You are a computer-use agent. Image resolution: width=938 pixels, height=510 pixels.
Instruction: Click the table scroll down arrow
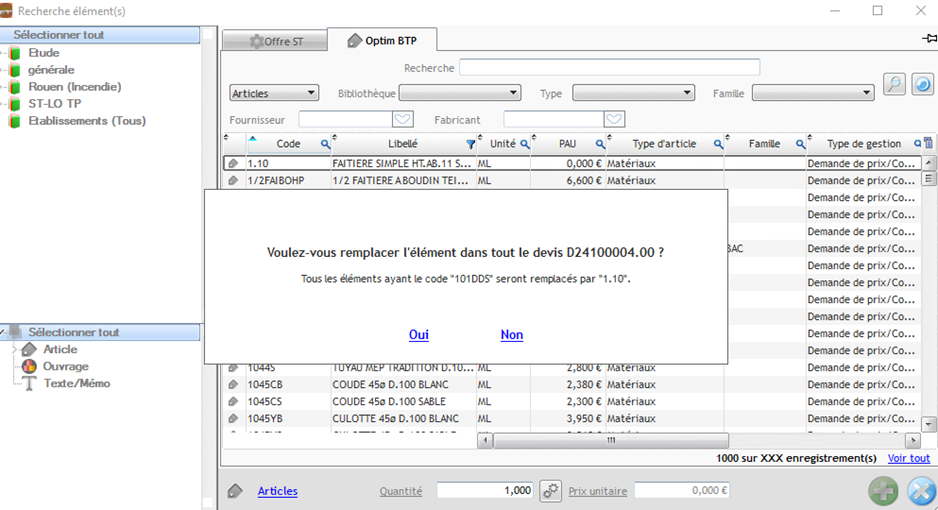[x=928, y=424]
